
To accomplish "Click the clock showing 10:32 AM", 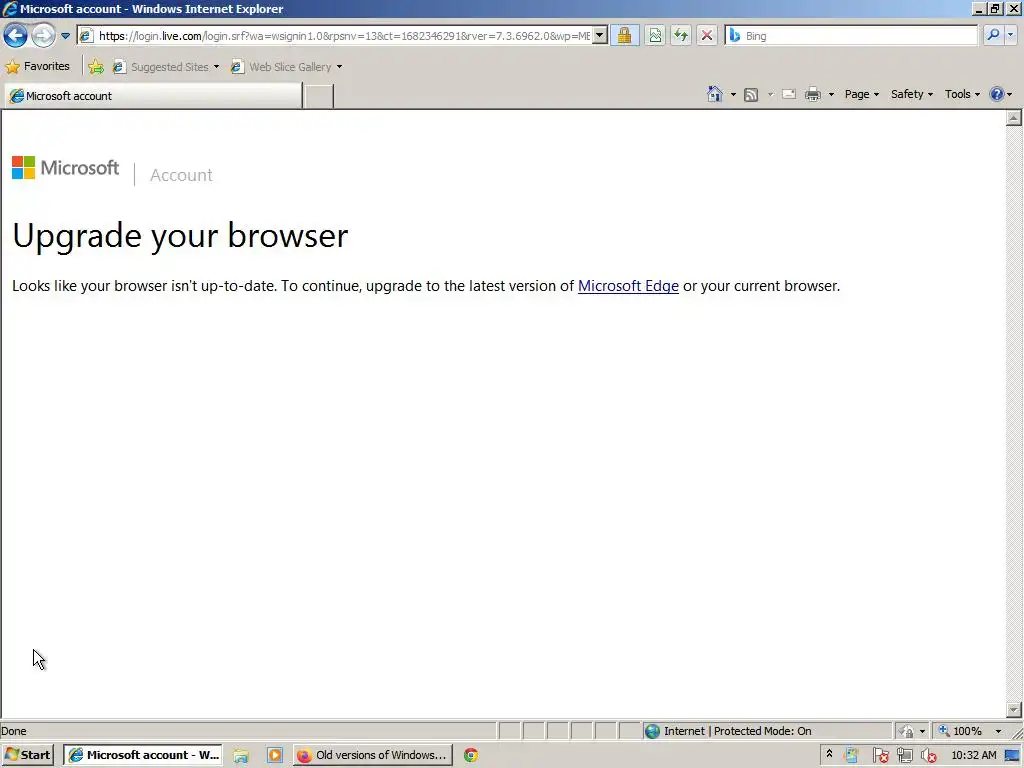I will (974, 755).
